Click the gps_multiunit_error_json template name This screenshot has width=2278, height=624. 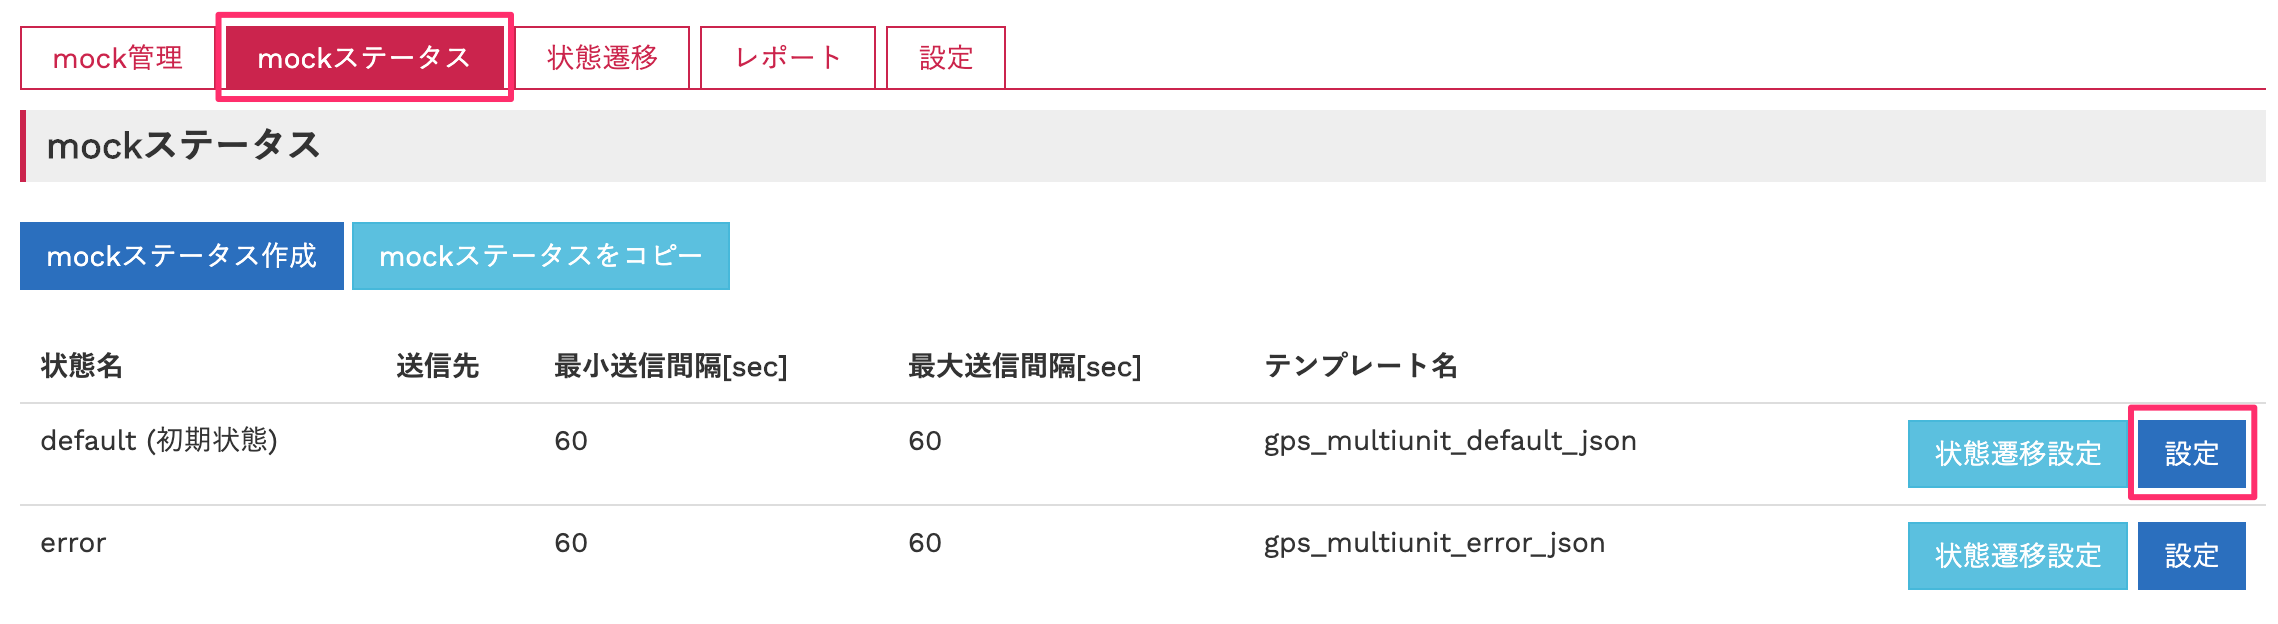(1434, 543)
